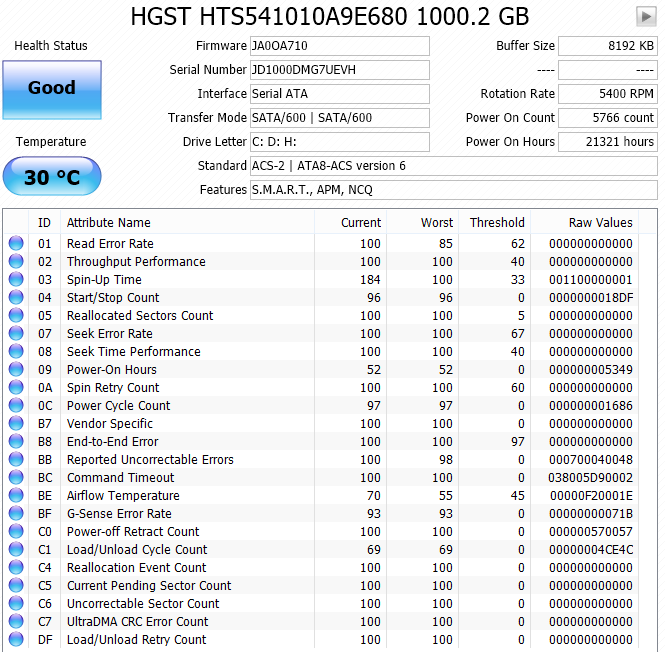665x652 pixels.
Task: Click status orb for Airflow Temperature row
Action: point(16,496)
